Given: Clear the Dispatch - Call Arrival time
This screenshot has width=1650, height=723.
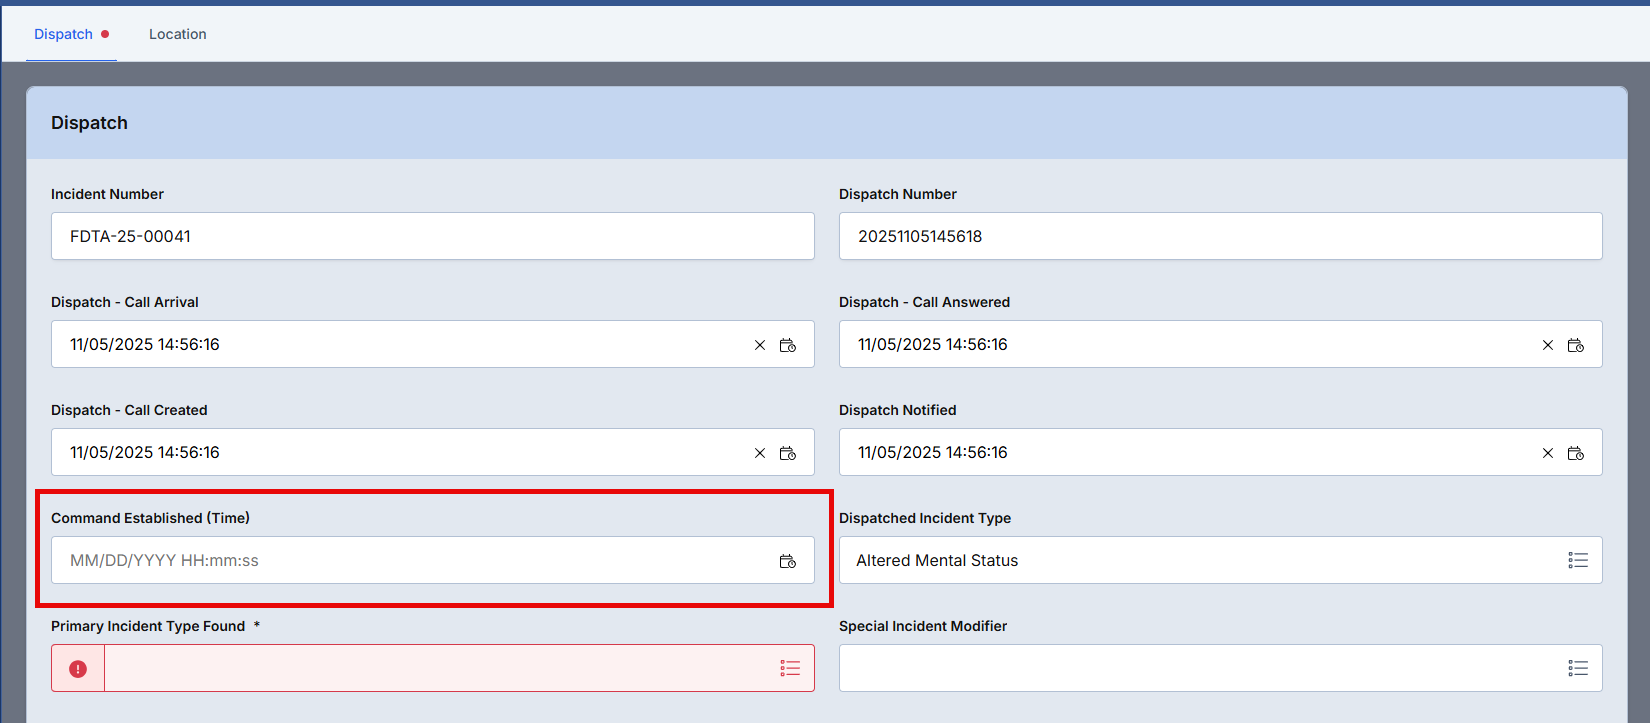Looking at the screenshot, I should 760,345.
